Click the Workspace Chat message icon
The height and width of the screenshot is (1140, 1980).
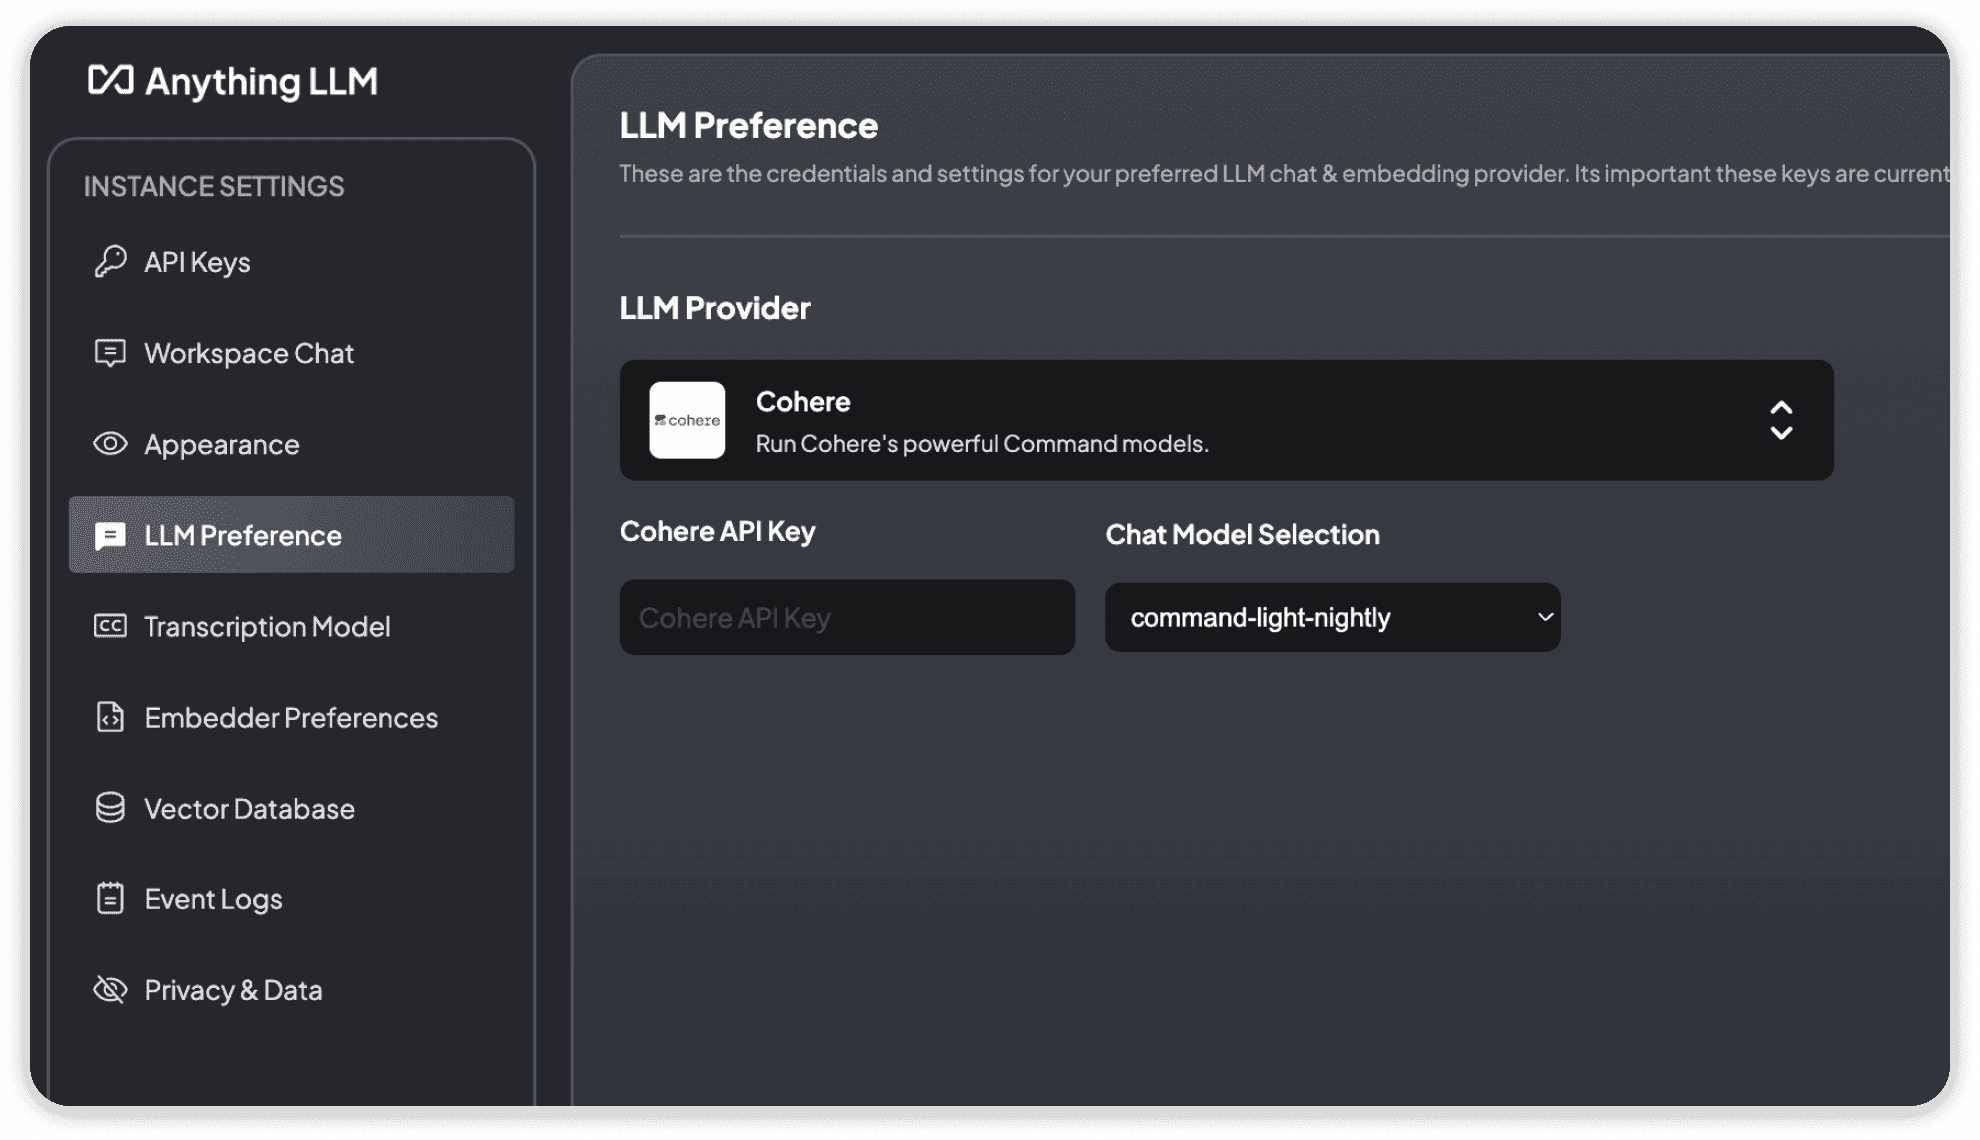pos(110,353)
